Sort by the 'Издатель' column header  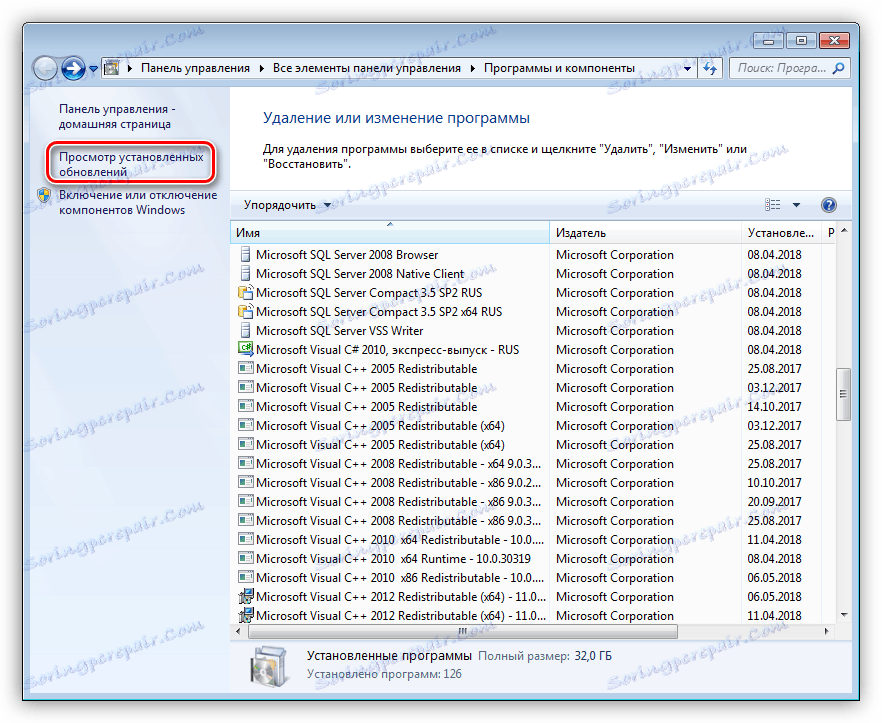click(645, 232)
